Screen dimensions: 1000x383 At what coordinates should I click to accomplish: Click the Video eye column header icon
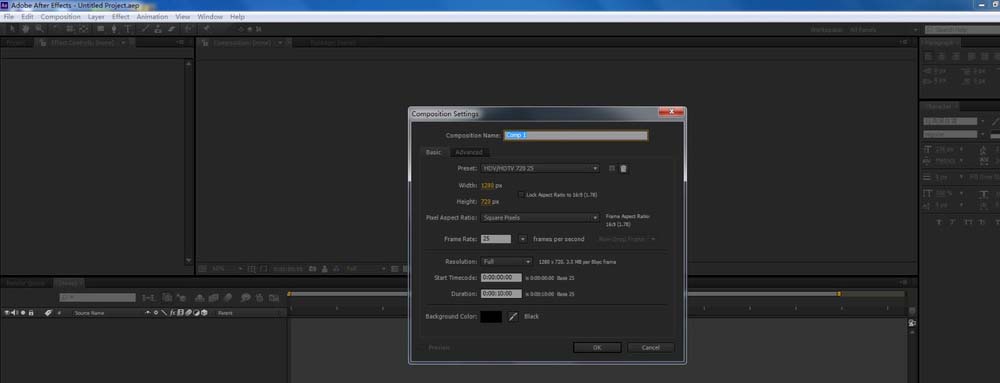coord(7,313)
